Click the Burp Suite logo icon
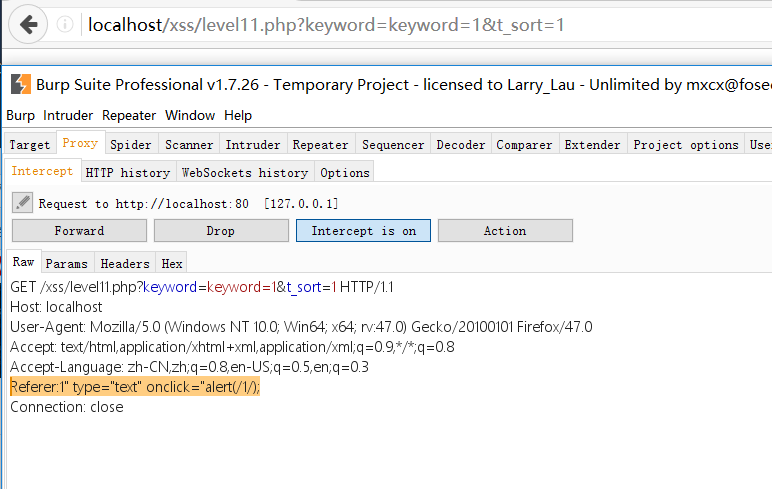The image size is (772, 489). tap(21, 84)
